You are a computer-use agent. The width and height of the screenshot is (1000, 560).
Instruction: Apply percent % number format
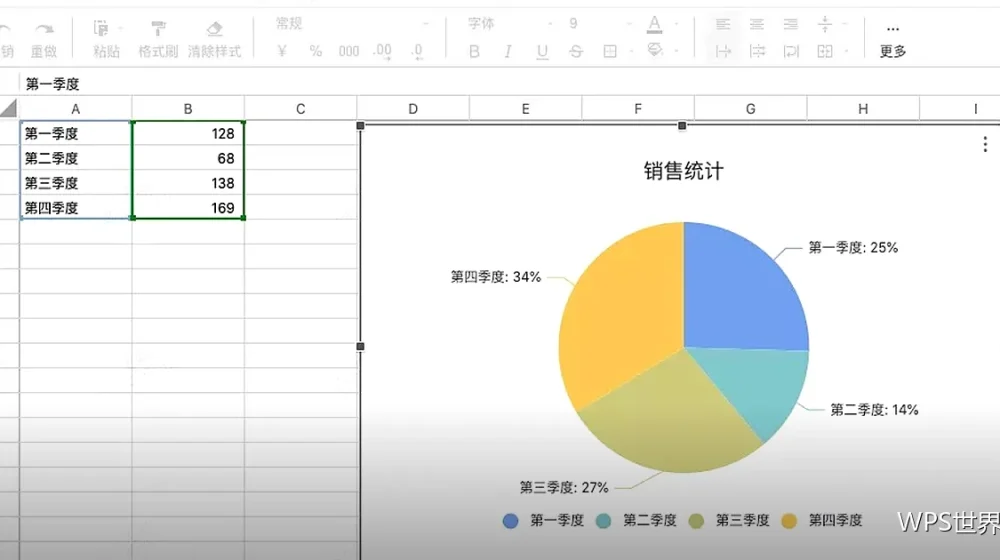[x=316, y=51]
